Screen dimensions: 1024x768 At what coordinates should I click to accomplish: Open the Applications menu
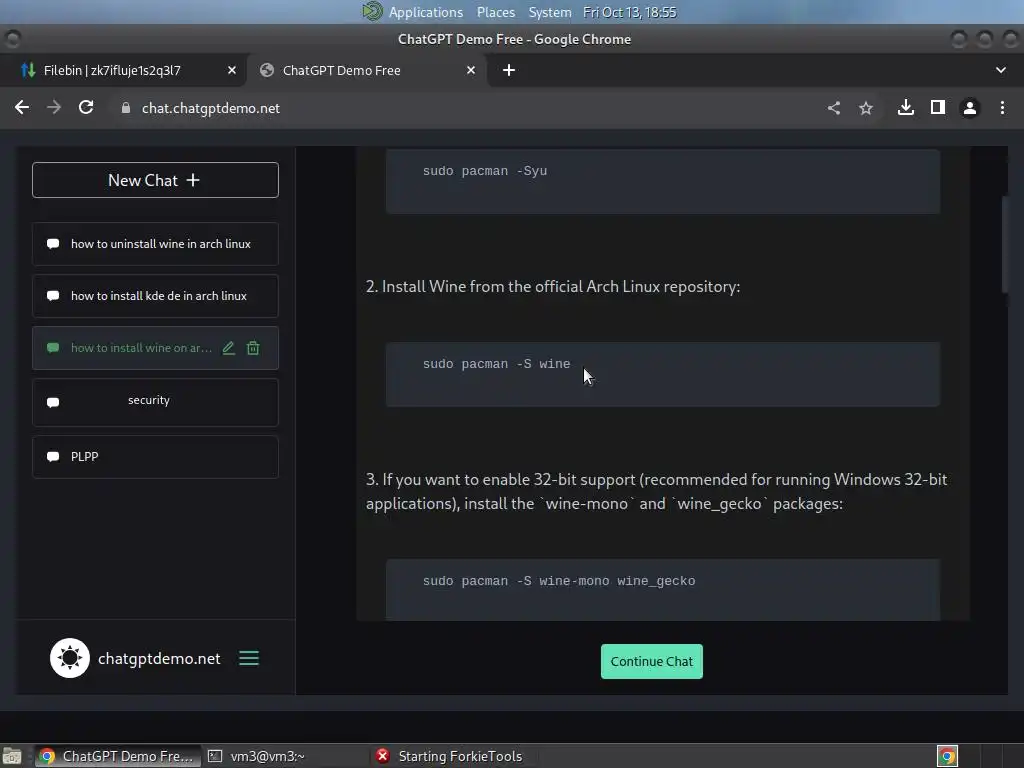426,12
